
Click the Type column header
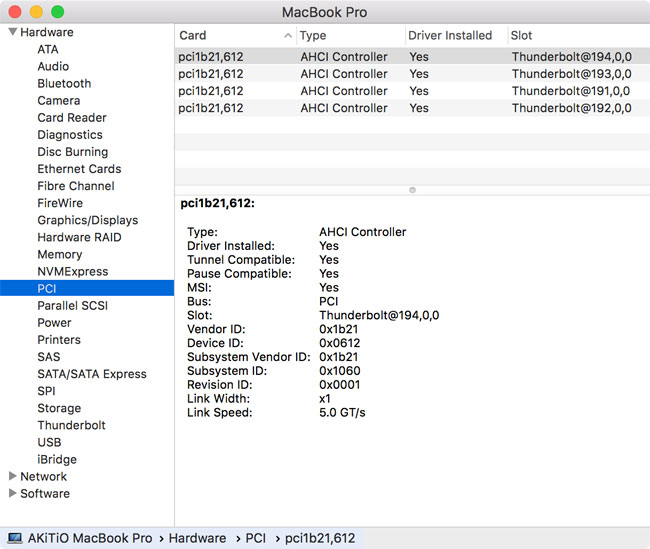click(348, 35)
